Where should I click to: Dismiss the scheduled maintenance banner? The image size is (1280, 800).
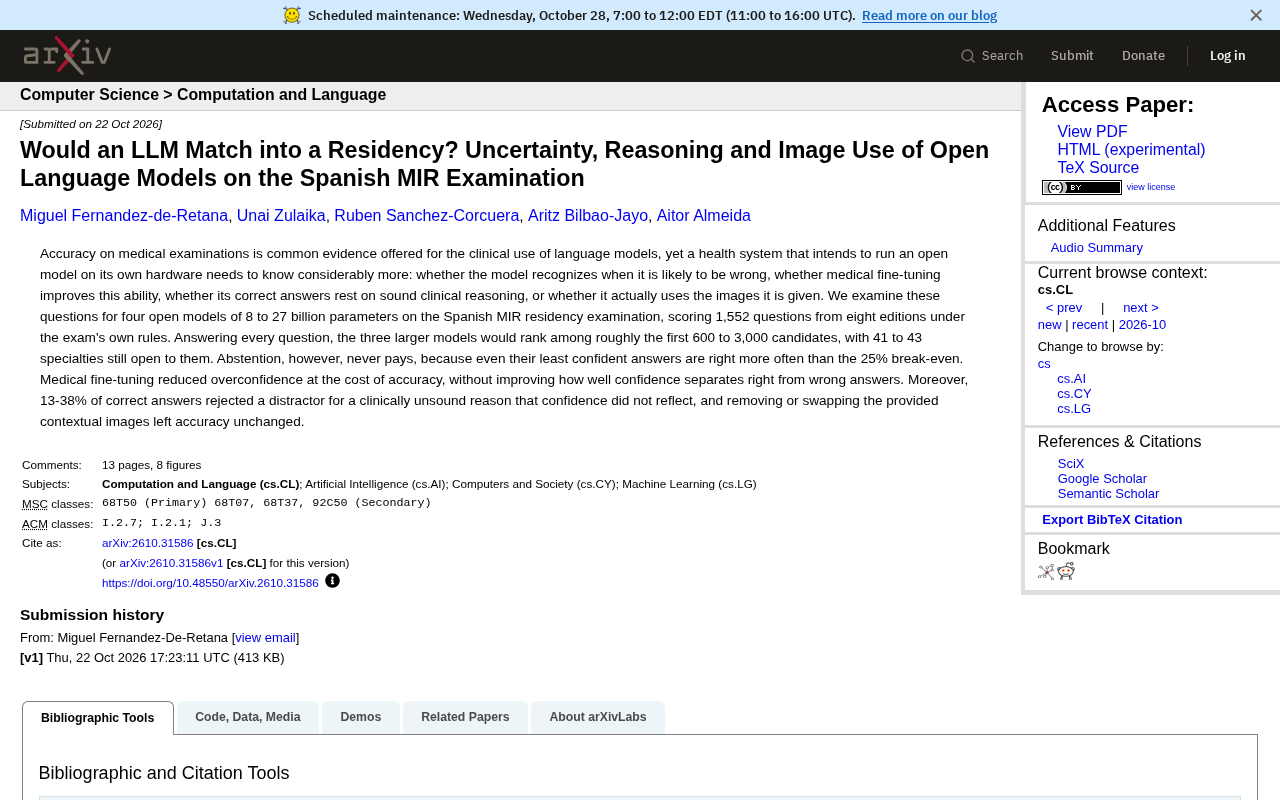pyautogui.click(x=1256, y=15)
